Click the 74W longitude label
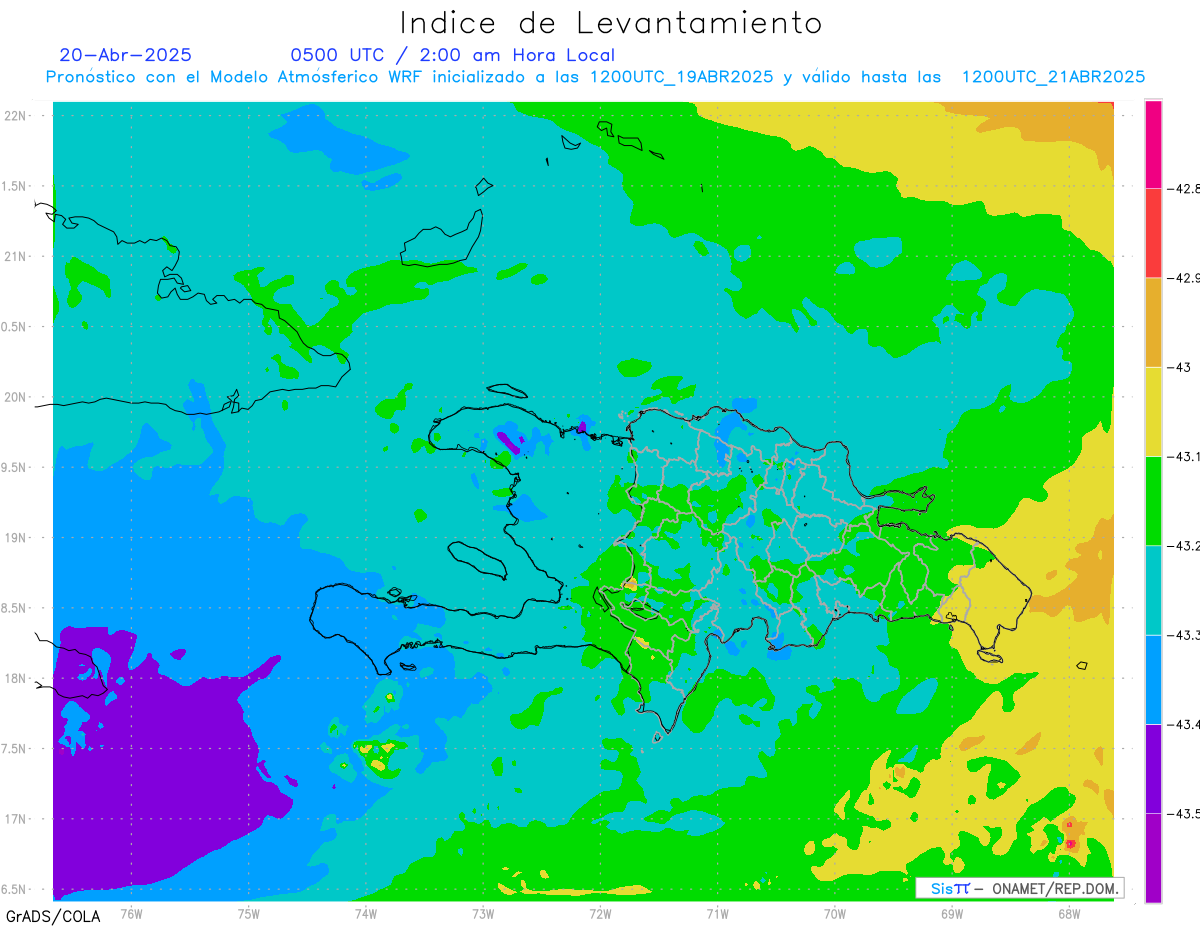This screenshot has height=927, width=1200. point(365,913)
